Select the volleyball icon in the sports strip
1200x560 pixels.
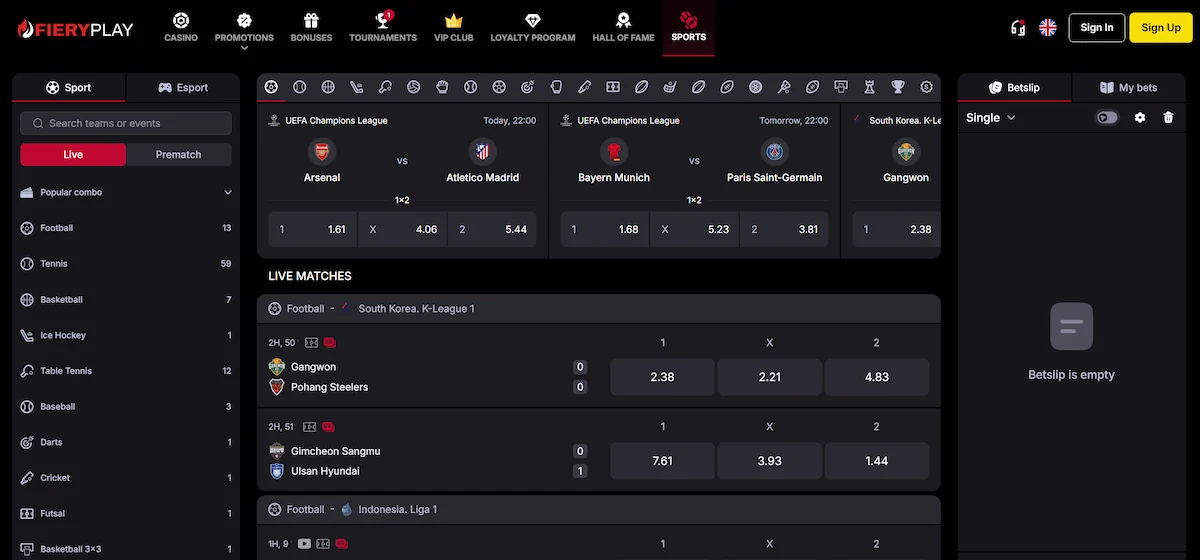pos(414,87)
